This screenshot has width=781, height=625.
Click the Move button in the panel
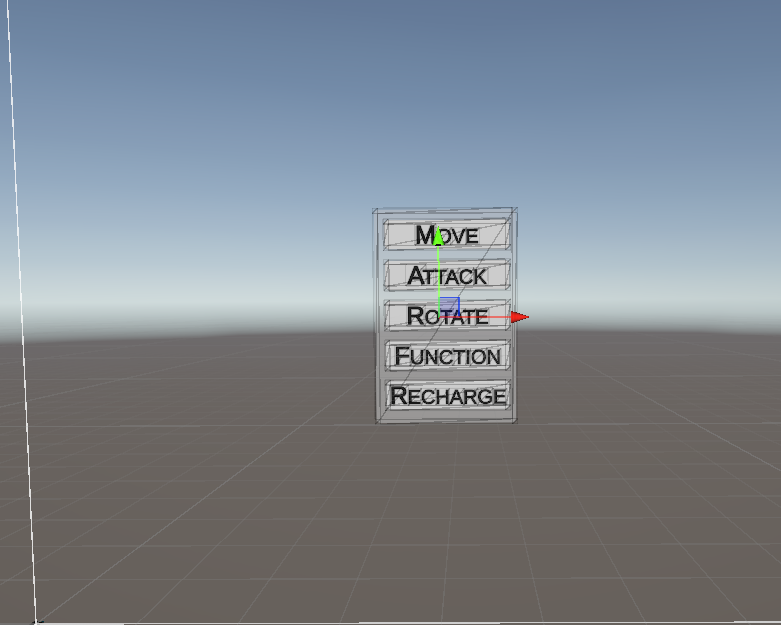[470, 235]
